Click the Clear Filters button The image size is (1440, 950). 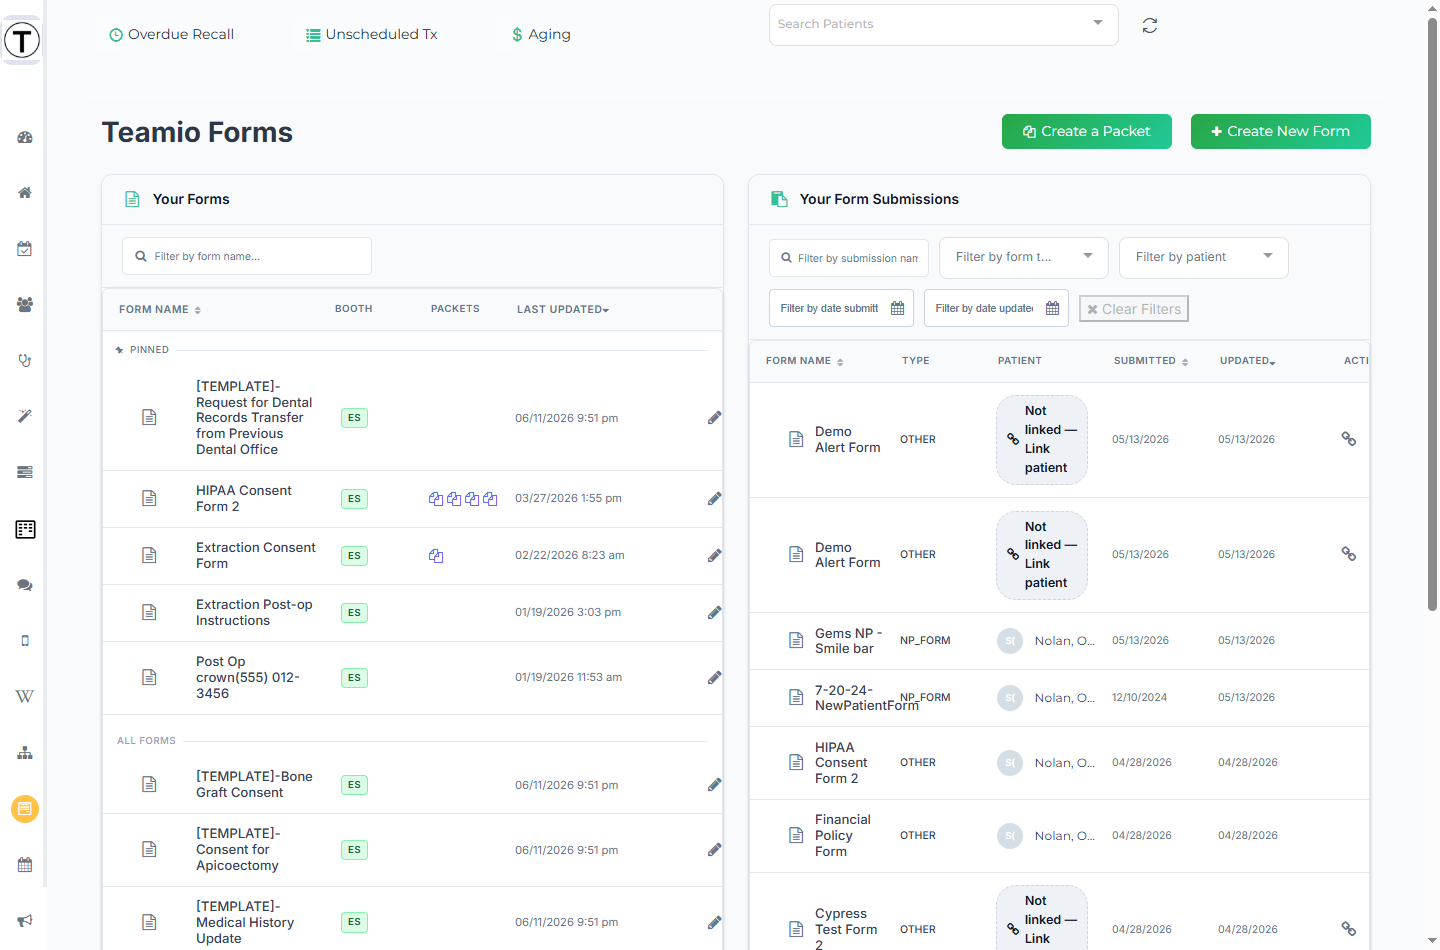point(1134,309)
